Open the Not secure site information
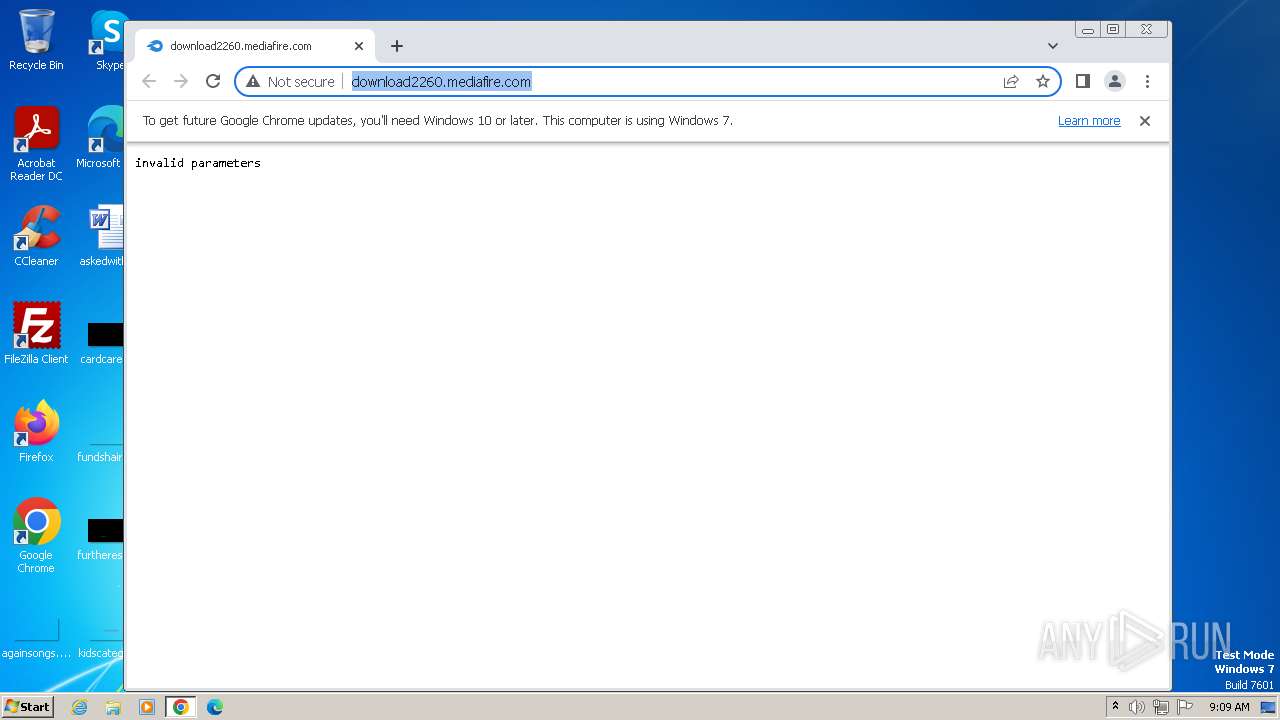Image resolution: width=1280 pixels, height=720 pixels. 290,81
